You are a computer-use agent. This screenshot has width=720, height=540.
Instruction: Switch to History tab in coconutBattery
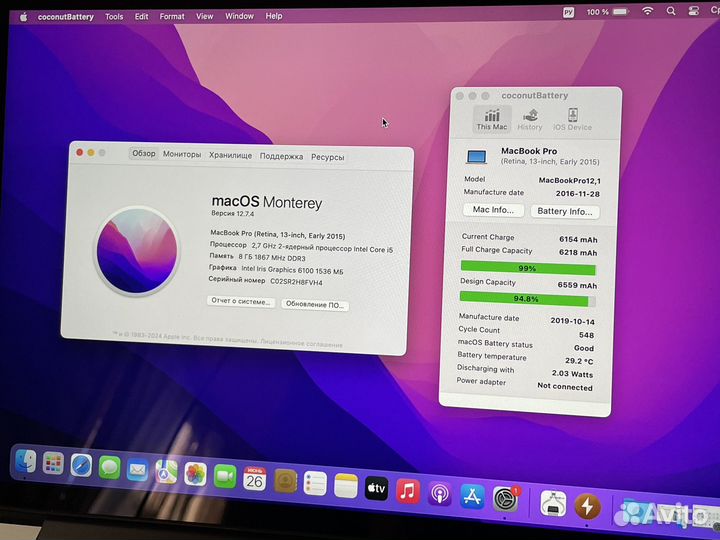(x=530, y=120)
